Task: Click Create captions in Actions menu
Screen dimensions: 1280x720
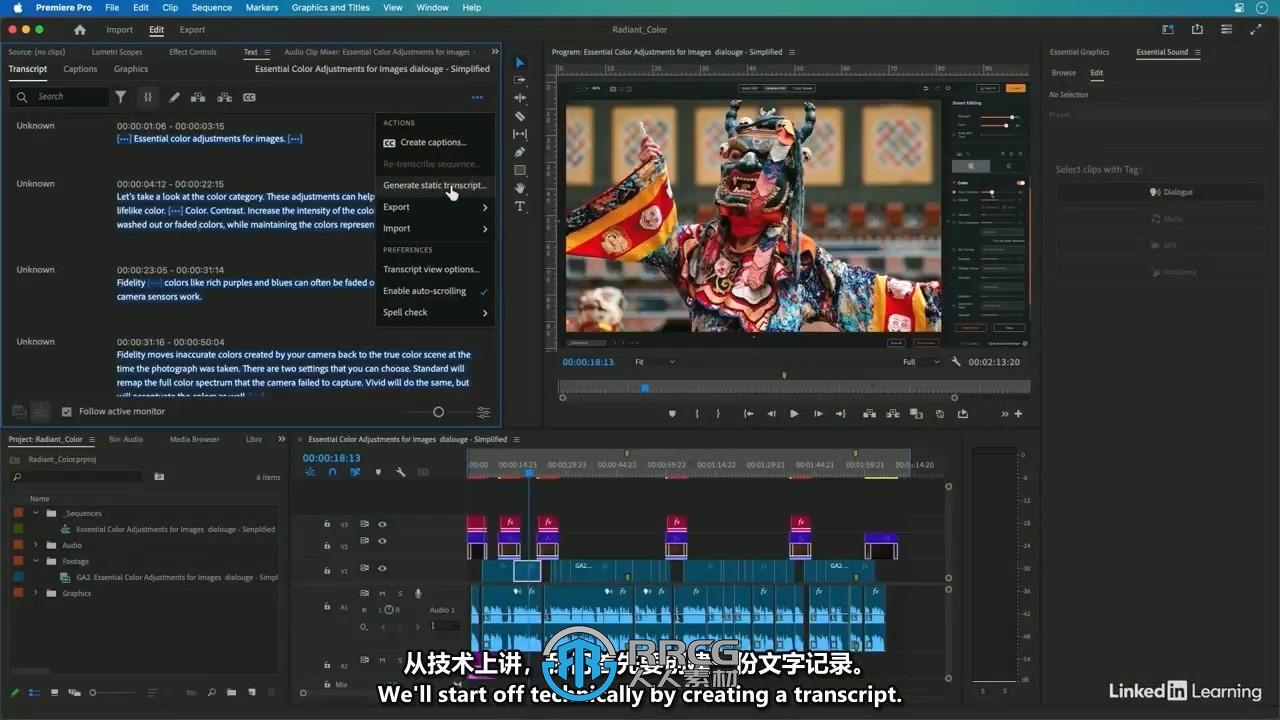Action: [435, 143]
